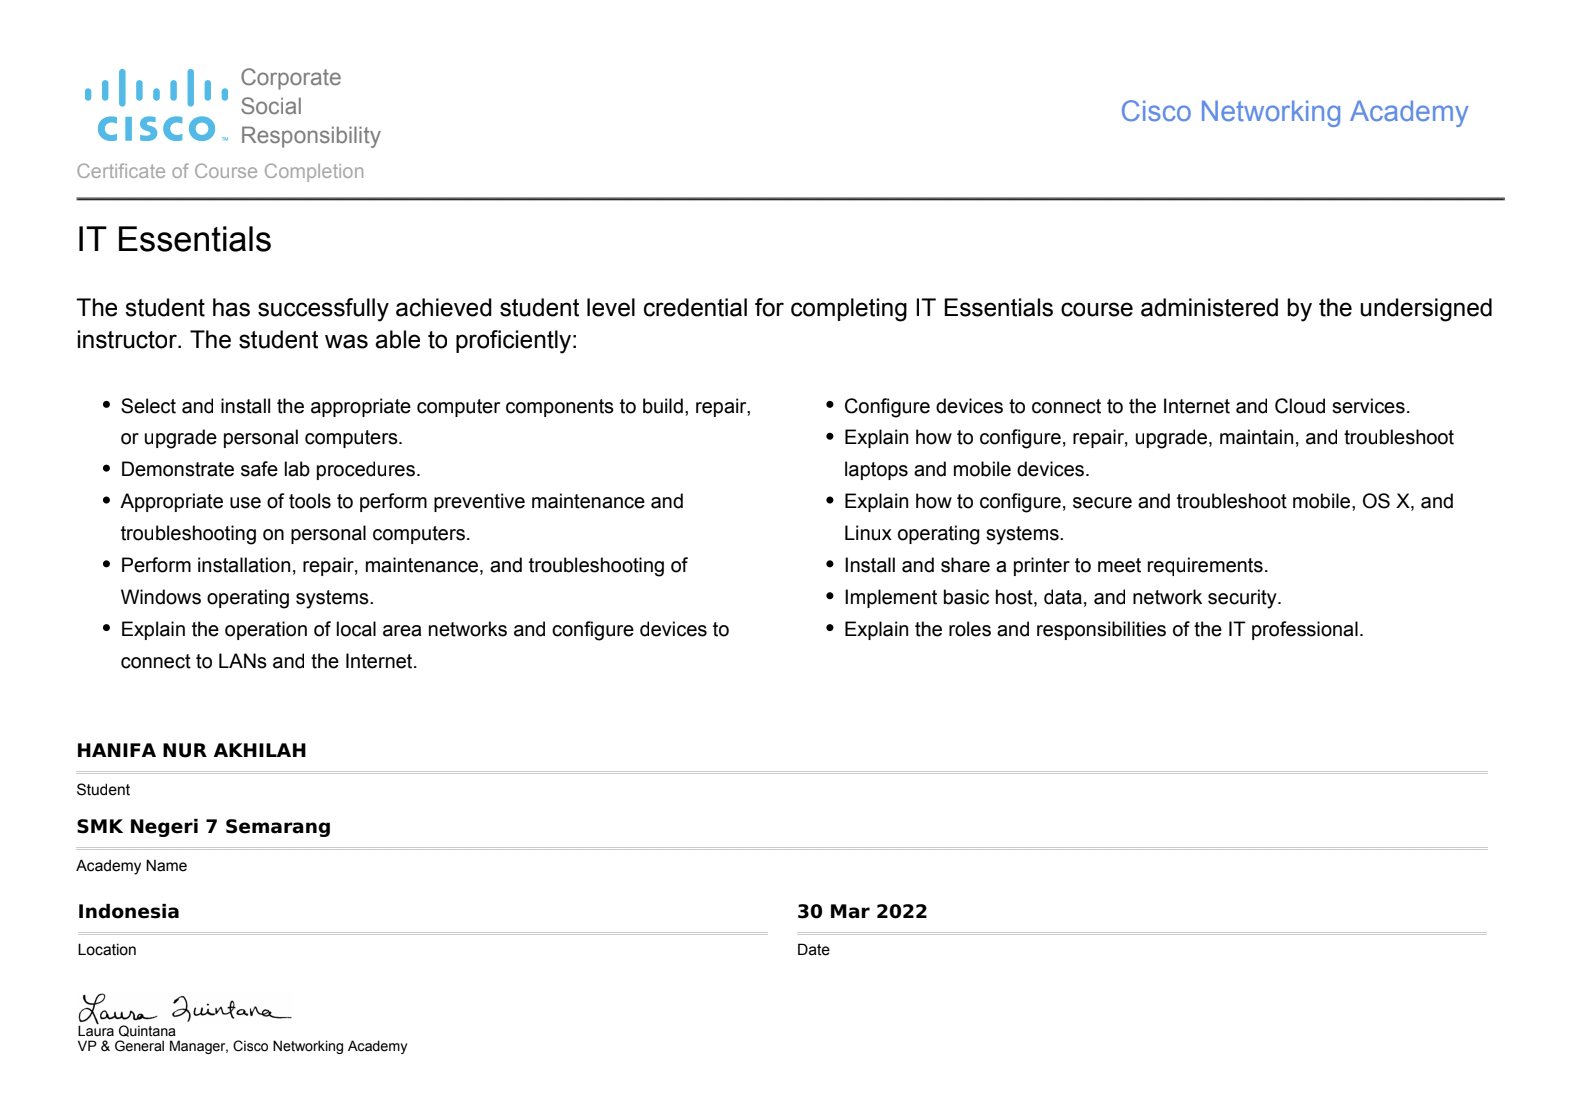Click the Student field label
This screenshot has height=1114, width=1584.
pyautogui.click(x=103, y=790)
